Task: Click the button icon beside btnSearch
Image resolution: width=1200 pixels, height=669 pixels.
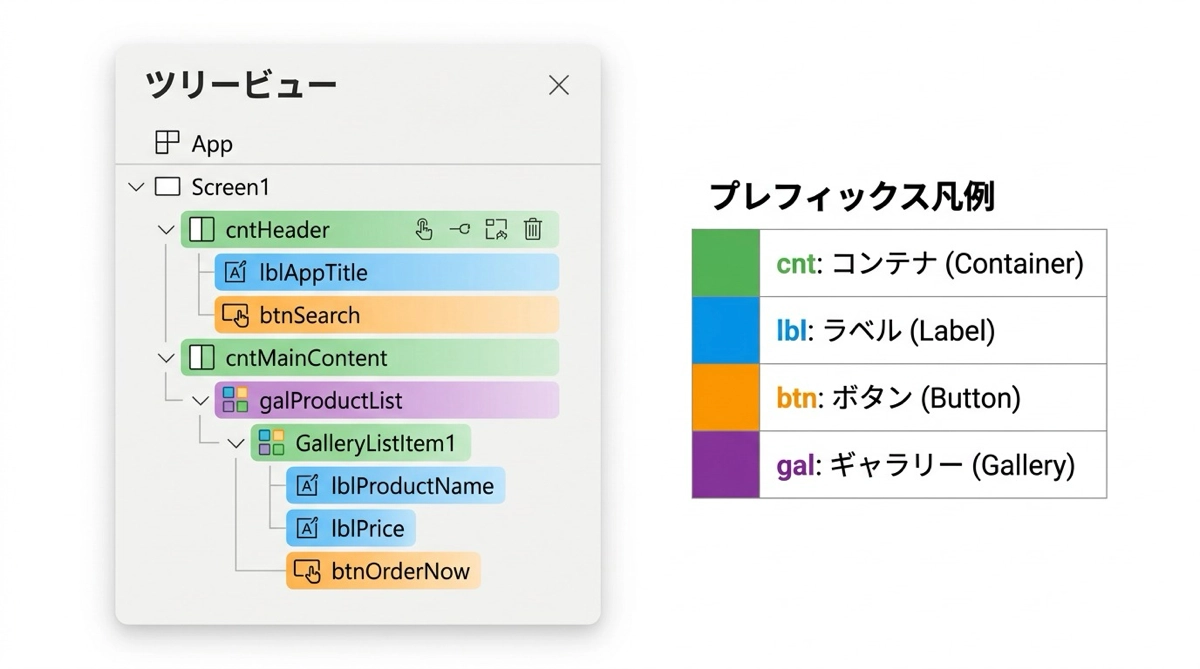Action: tap(235, 315)
